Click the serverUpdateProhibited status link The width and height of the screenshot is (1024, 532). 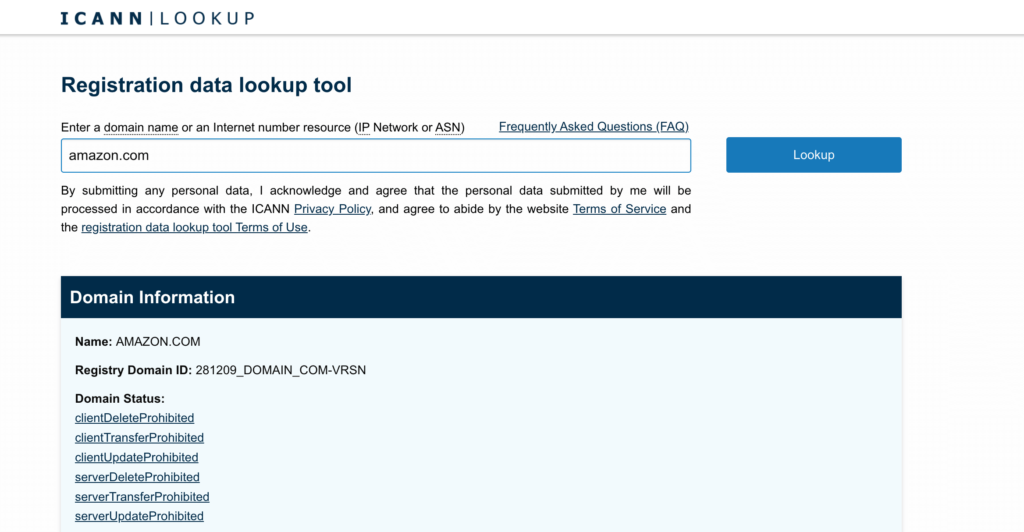tap(139, 516)
